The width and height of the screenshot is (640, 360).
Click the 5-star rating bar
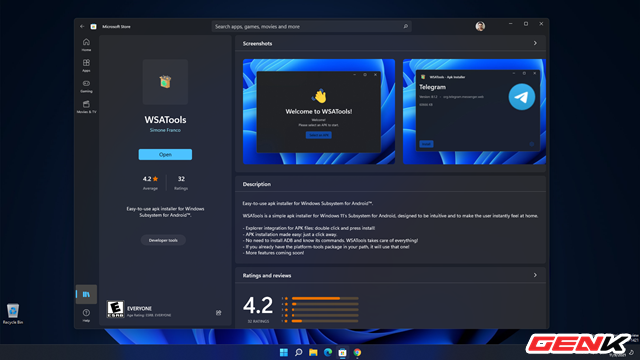point(325,298)
